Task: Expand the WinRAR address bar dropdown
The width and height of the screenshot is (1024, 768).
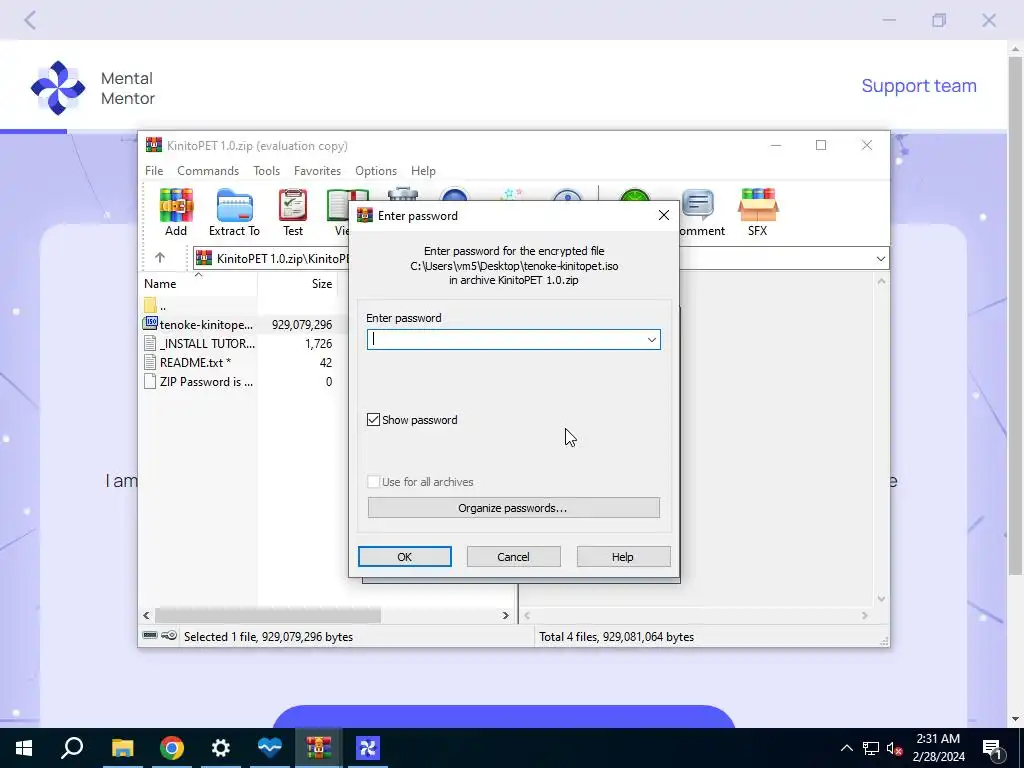Action: tap(880, 259)
